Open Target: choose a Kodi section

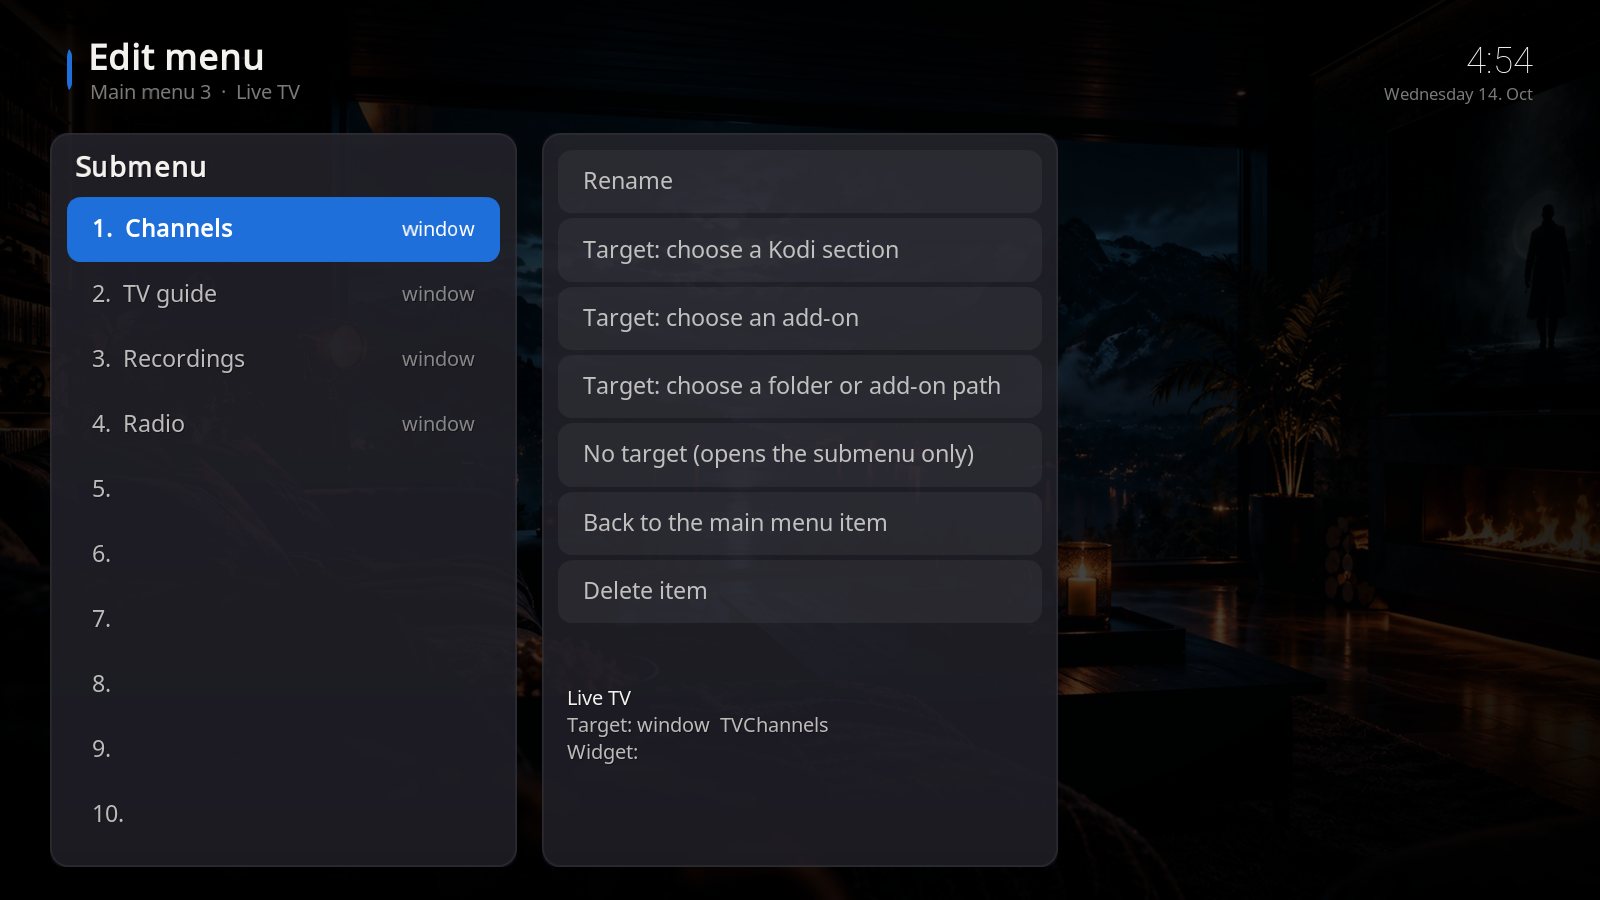tap(800, 250)
